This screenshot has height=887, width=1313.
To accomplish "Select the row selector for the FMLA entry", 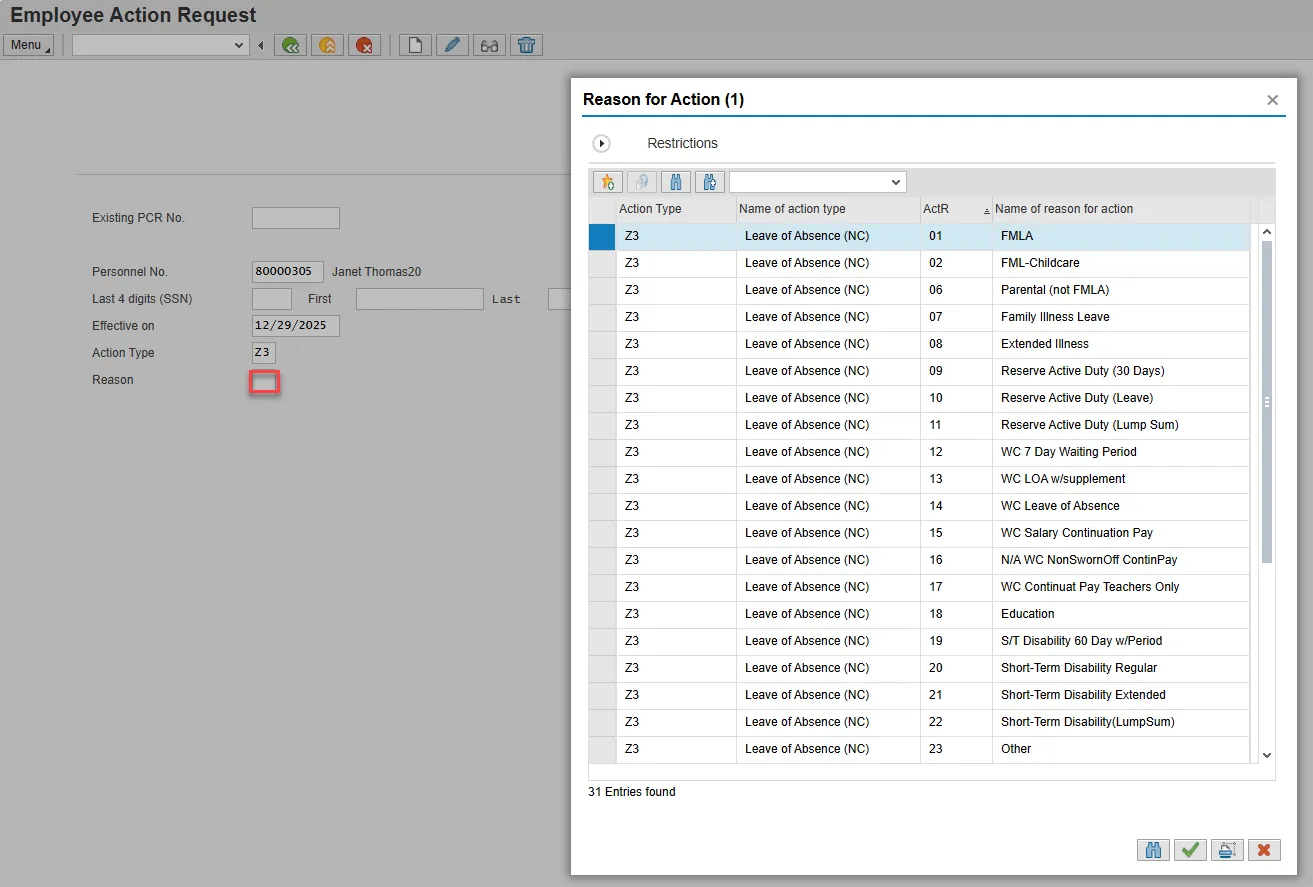I will 602,237.
